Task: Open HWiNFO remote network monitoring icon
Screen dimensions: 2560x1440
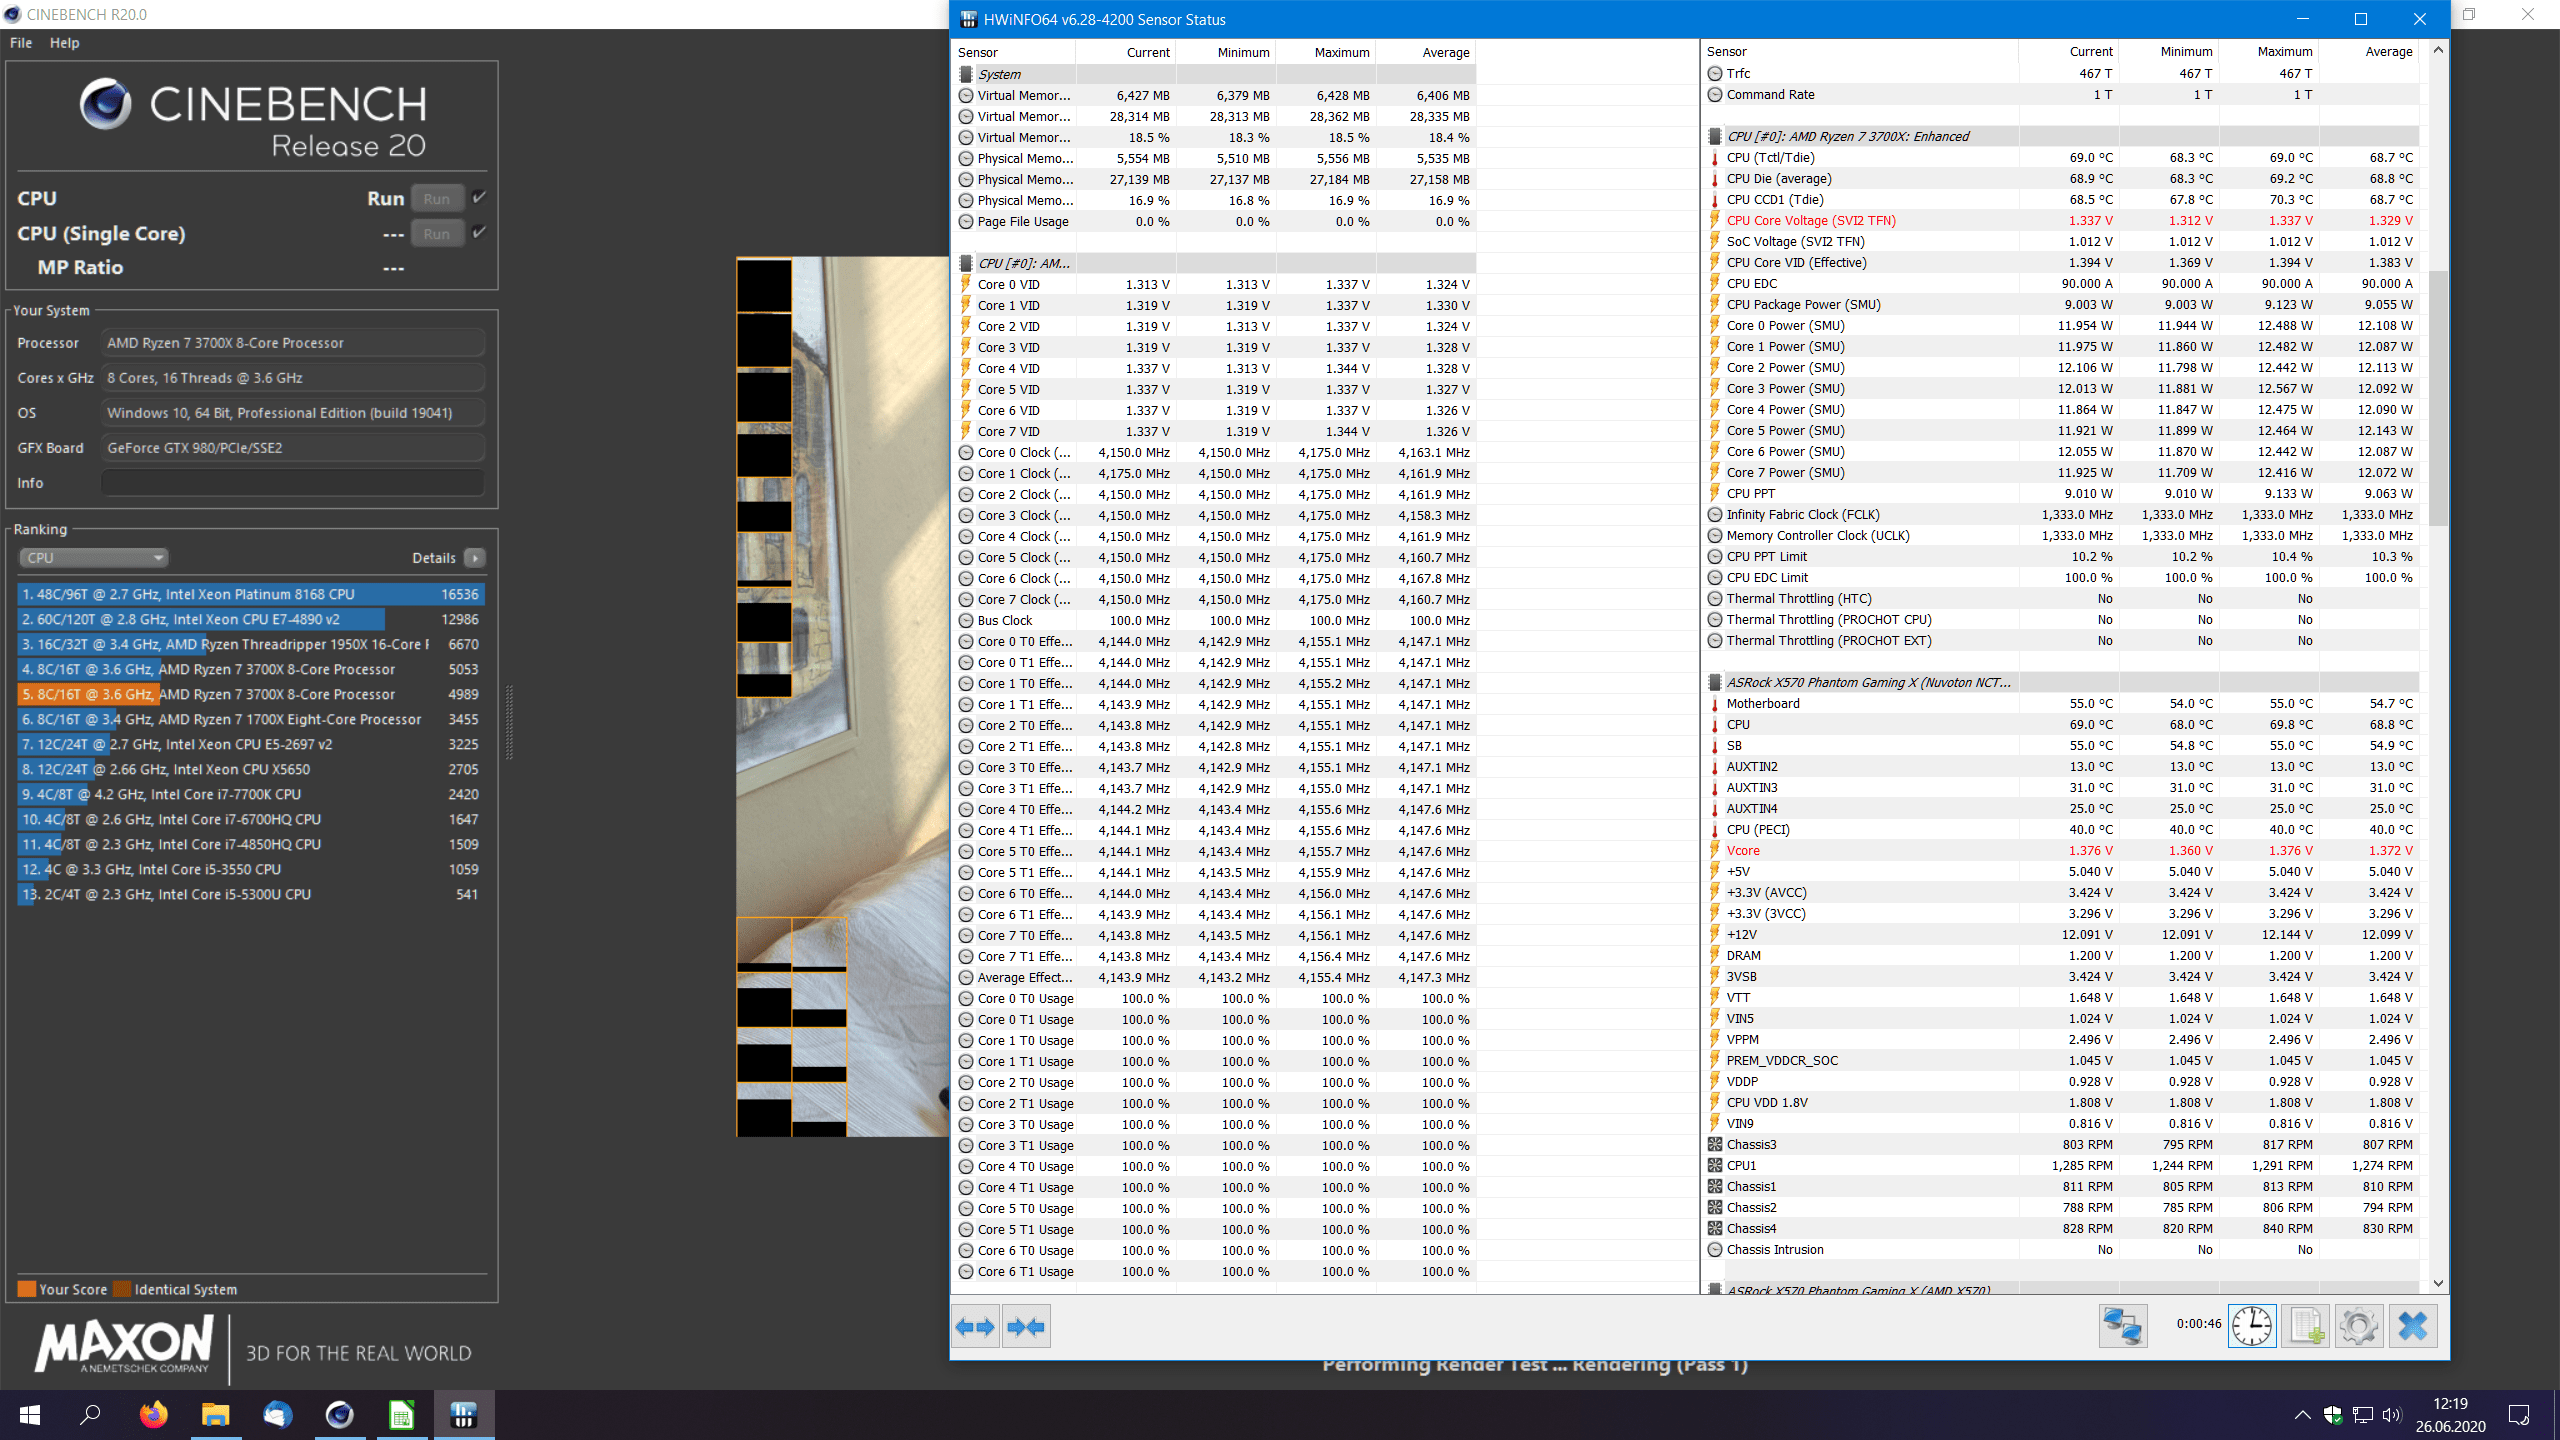Action: point(2122,1326)
